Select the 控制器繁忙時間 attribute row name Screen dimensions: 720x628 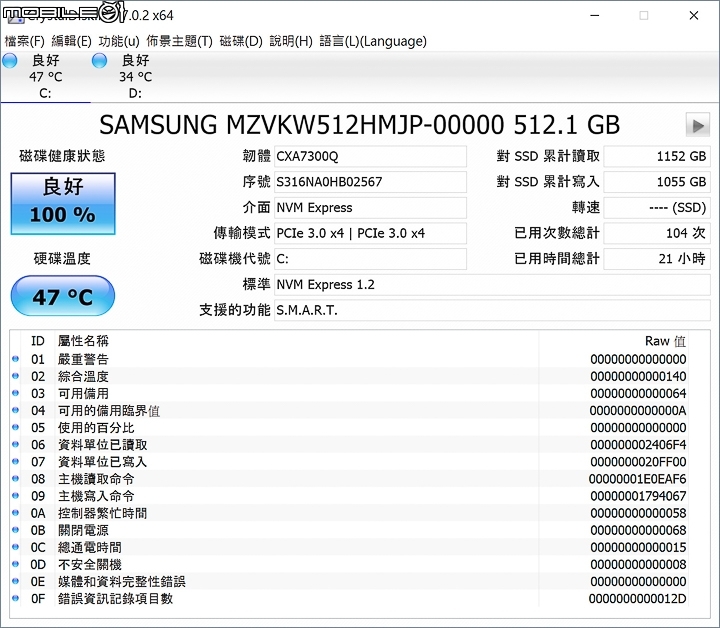pyautogui.click(x=102, y=513)
